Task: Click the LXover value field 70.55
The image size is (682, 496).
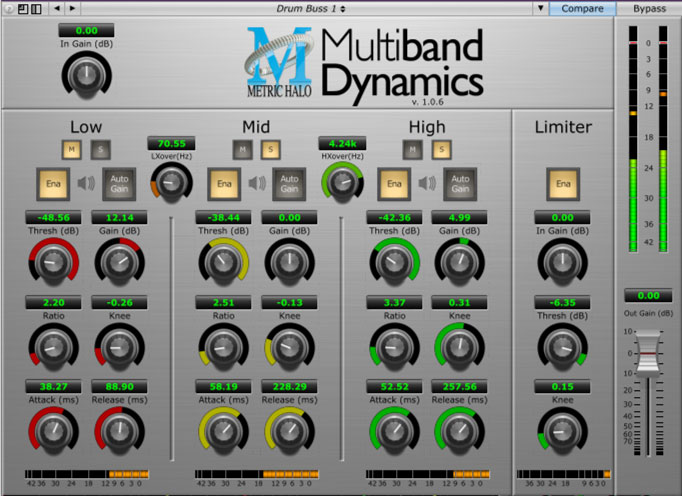Action: [x=171, y=144]
